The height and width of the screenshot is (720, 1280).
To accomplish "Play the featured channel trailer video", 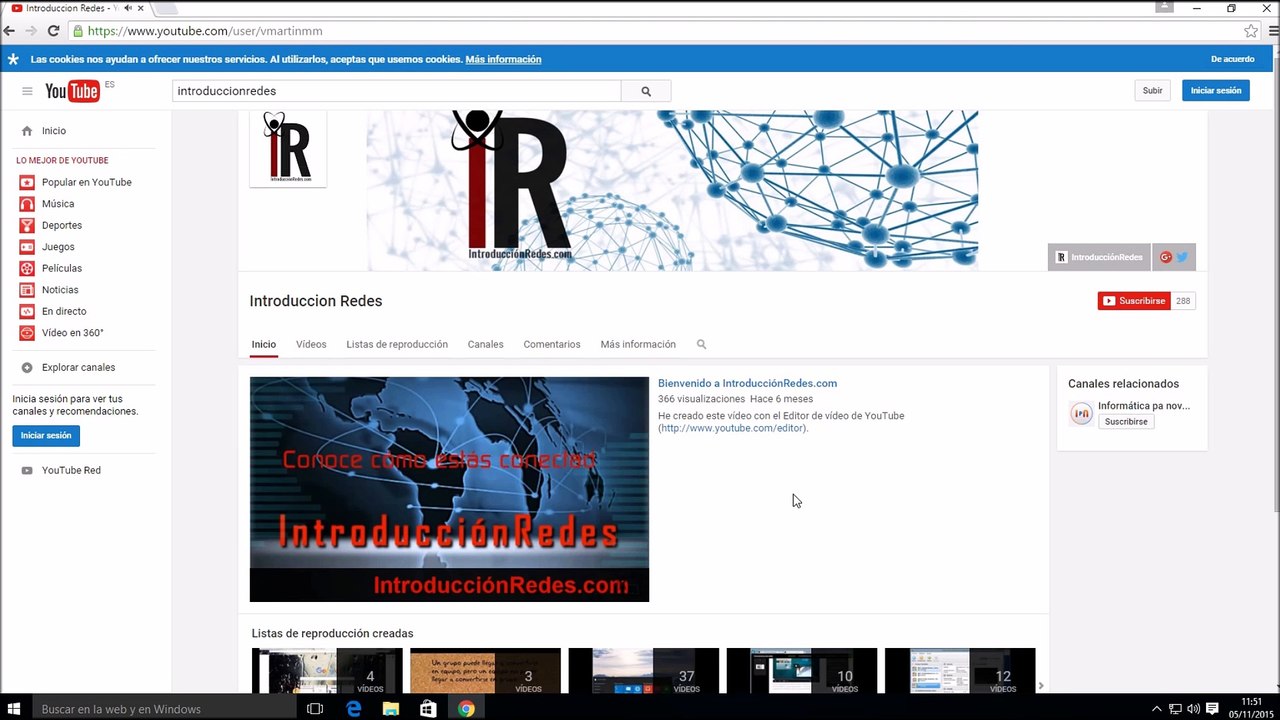I will 449,489.
